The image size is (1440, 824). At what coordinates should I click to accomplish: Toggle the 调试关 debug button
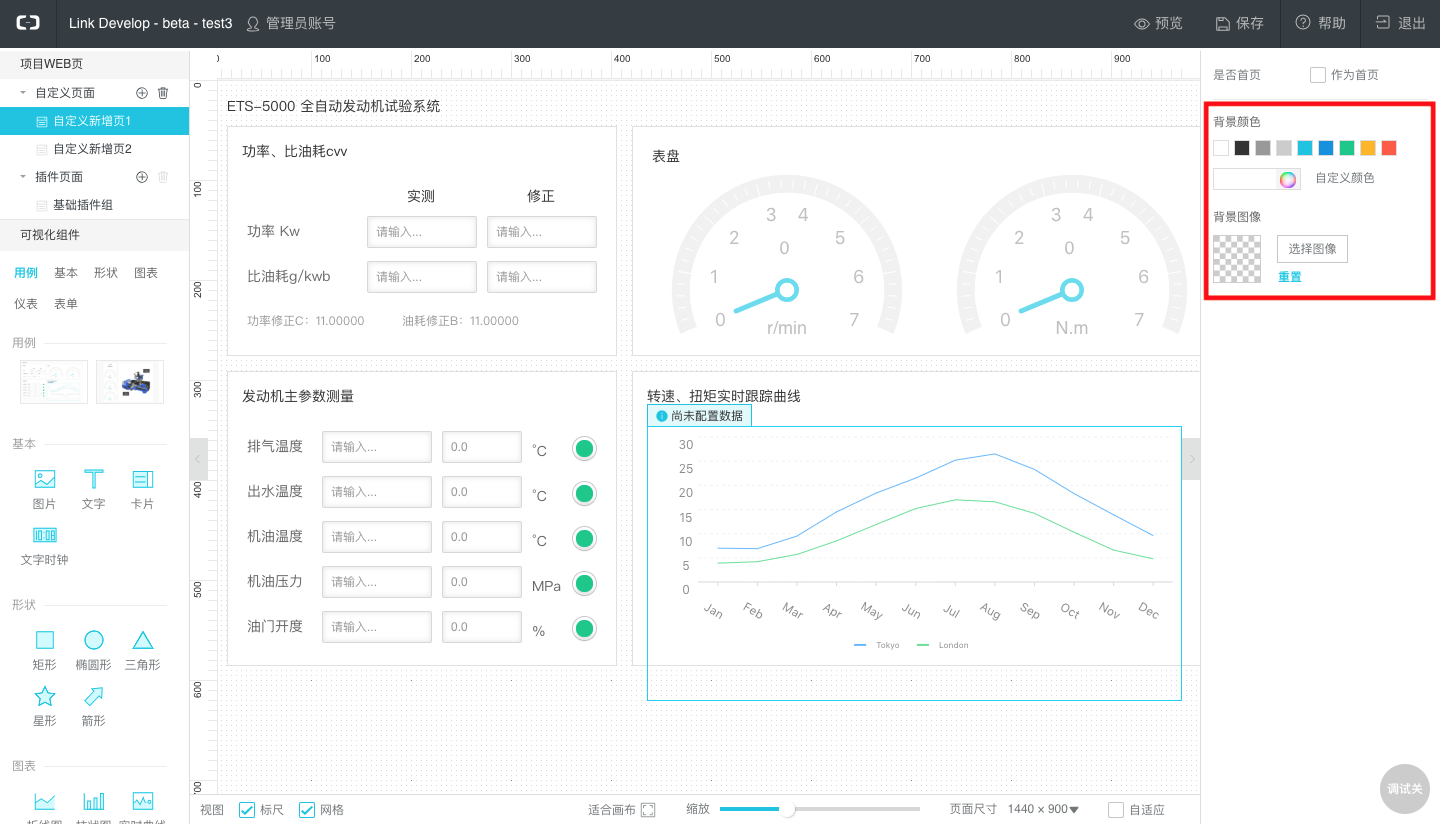tap(1404, 789)
